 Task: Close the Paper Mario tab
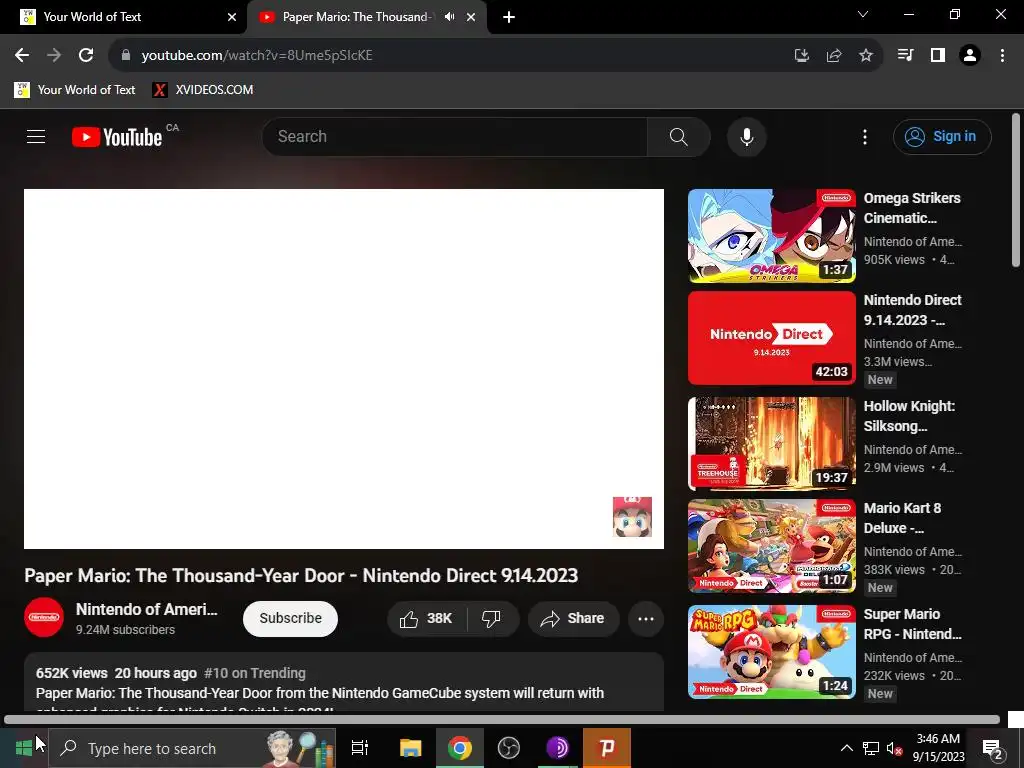pyautogui.click(x=471, y=17)
